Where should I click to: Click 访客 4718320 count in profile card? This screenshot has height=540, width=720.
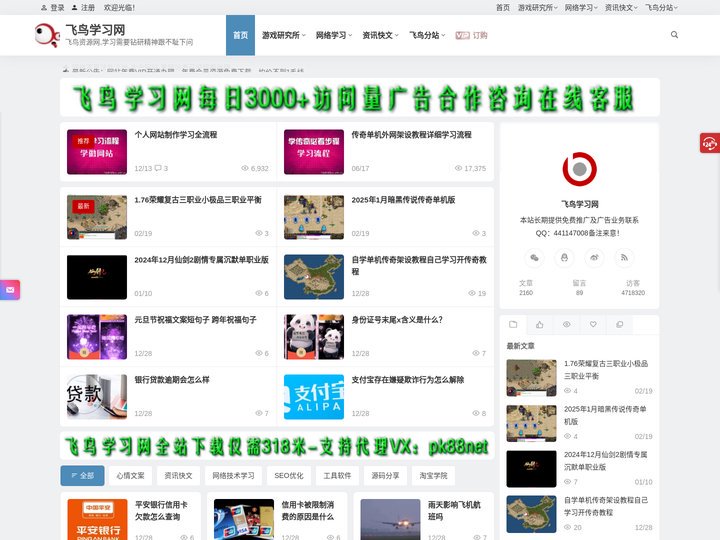pyautogui.click(x=633, y=287)
